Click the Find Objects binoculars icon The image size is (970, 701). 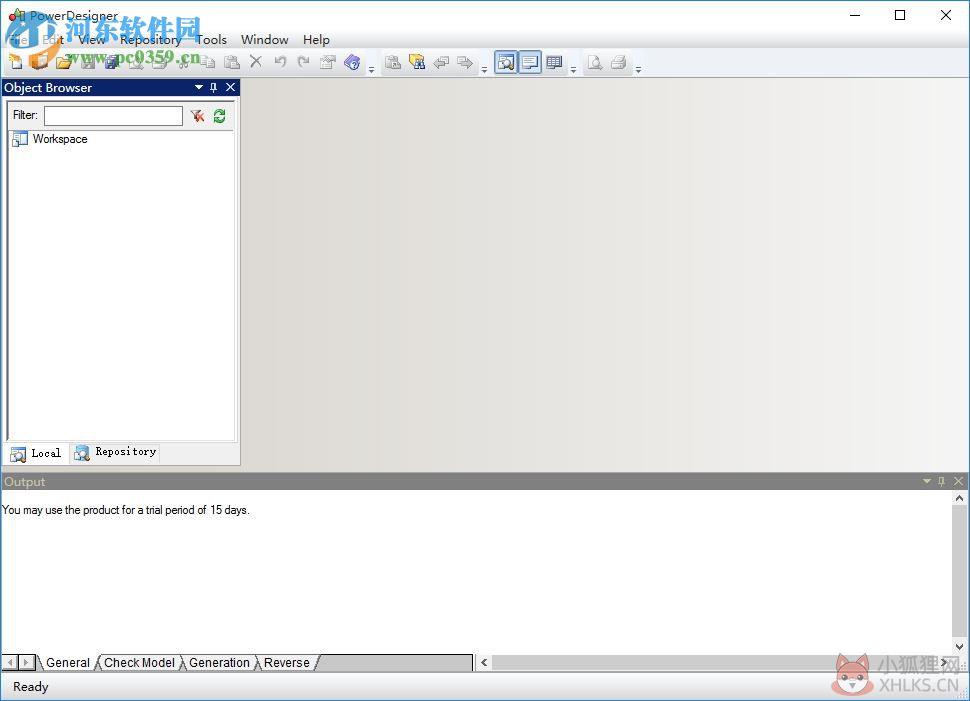[417, 62]
